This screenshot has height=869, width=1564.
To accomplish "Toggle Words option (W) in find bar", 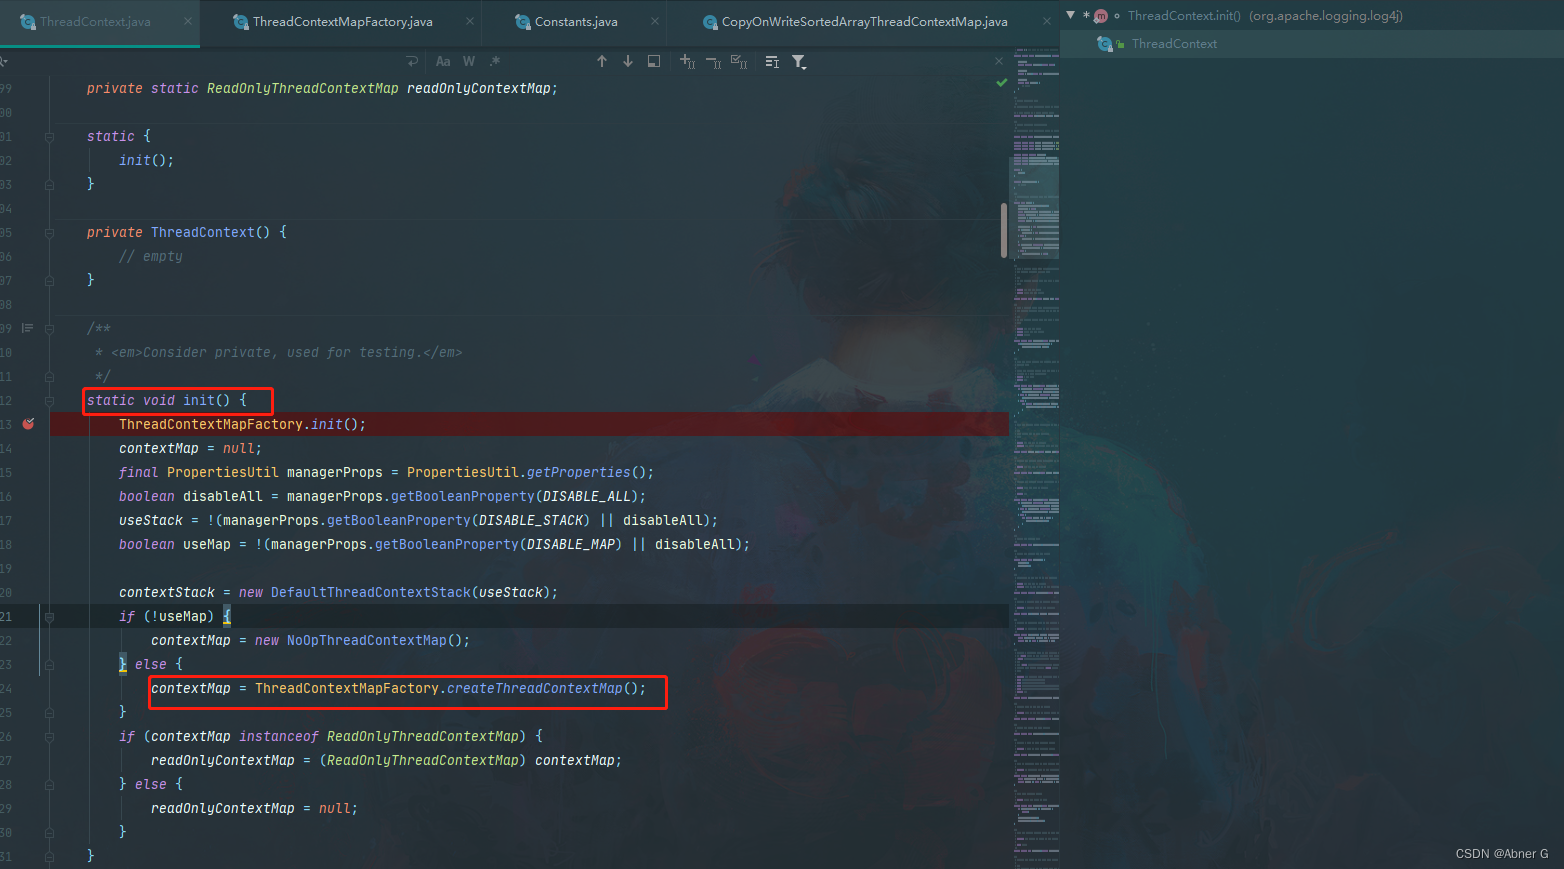I will coord(469,62).
